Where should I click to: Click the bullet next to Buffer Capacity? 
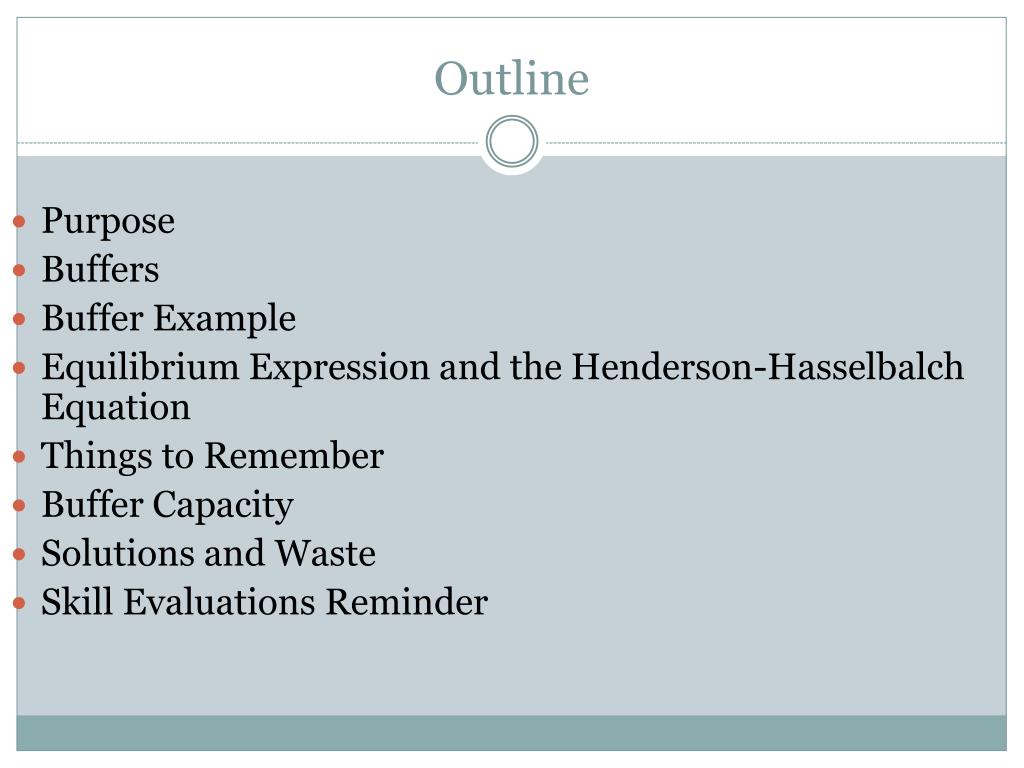(x=19, y=505)
